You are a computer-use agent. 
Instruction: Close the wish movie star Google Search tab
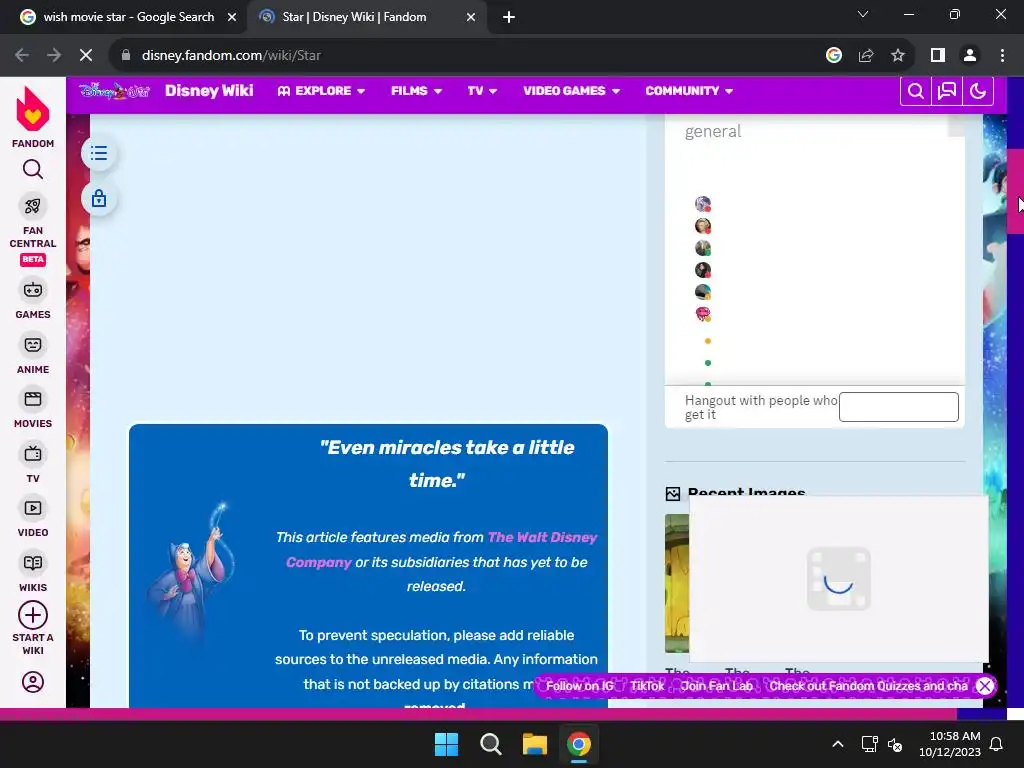pyautogui.click(x=232, y=18)
